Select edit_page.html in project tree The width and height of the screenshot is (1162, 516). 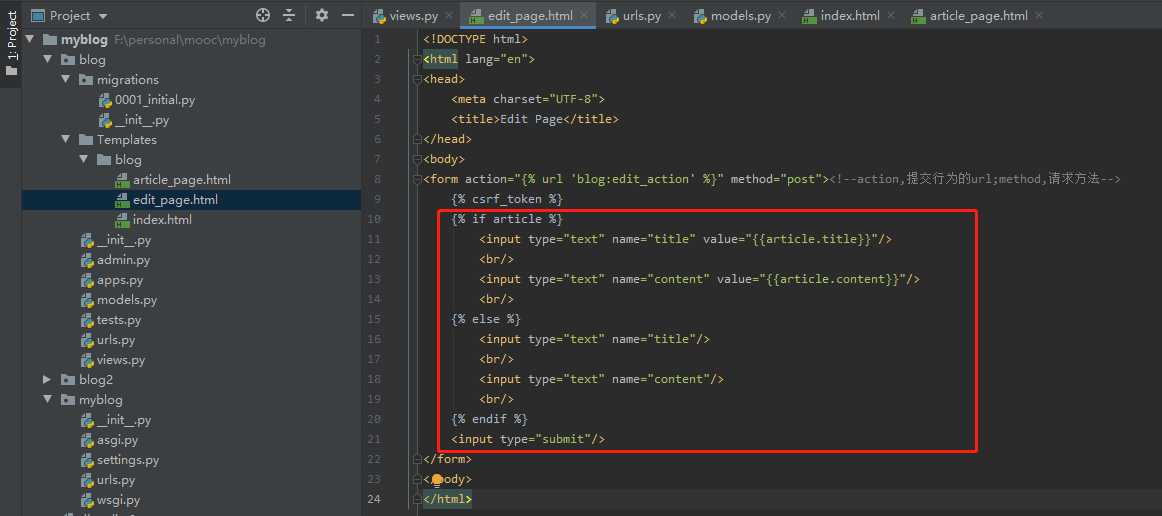(x=175, y=199)
